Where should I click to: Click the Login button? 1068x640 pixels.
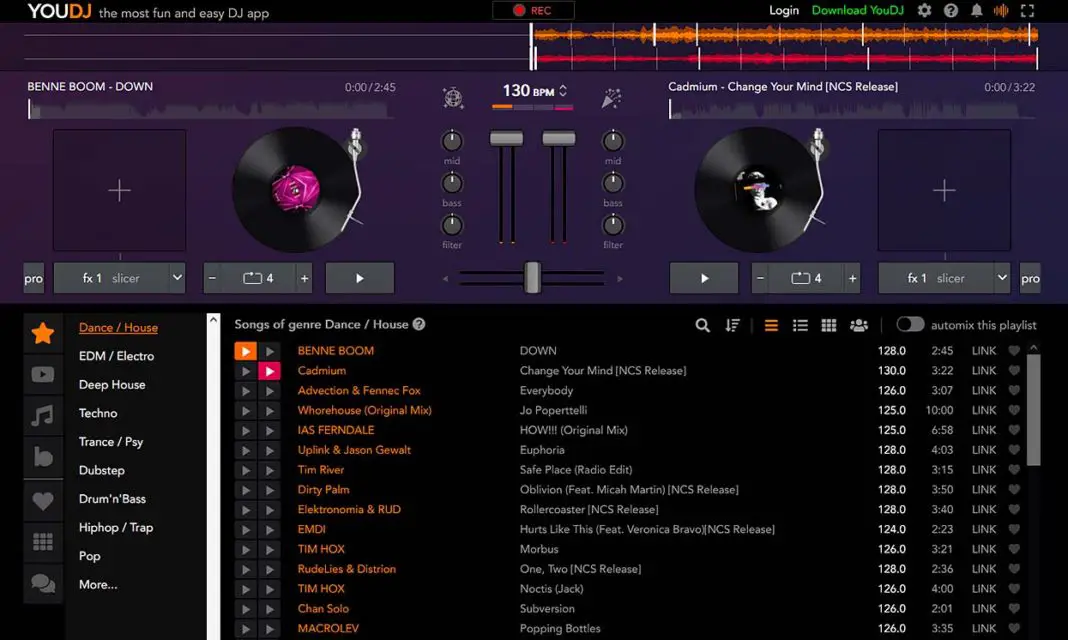click(783, 11)
